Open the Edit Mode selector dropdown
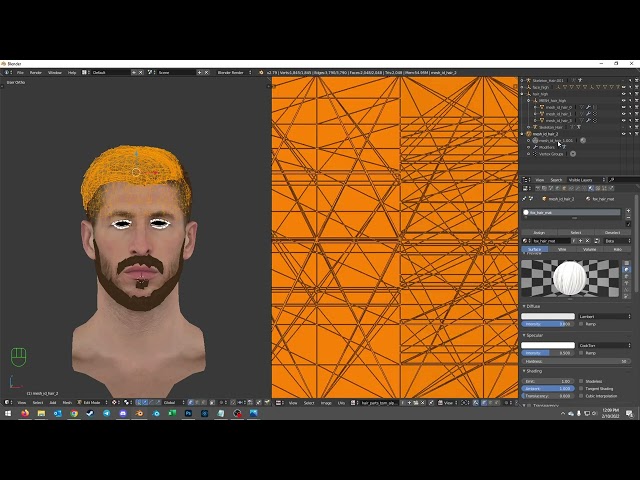Screen dimensions: 640x480 [x=92, y=402]
